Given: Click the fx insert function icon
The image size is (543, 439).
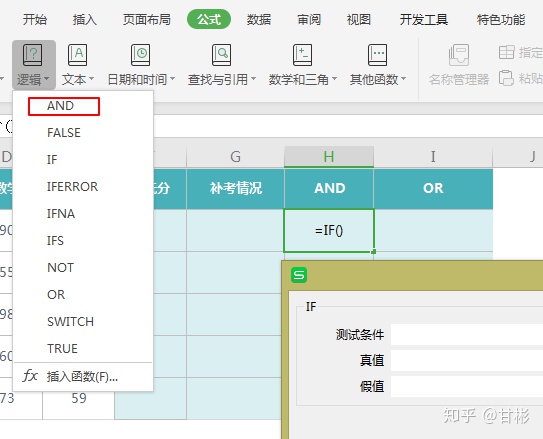Looking at the screenshot, I should pos(30,376).
